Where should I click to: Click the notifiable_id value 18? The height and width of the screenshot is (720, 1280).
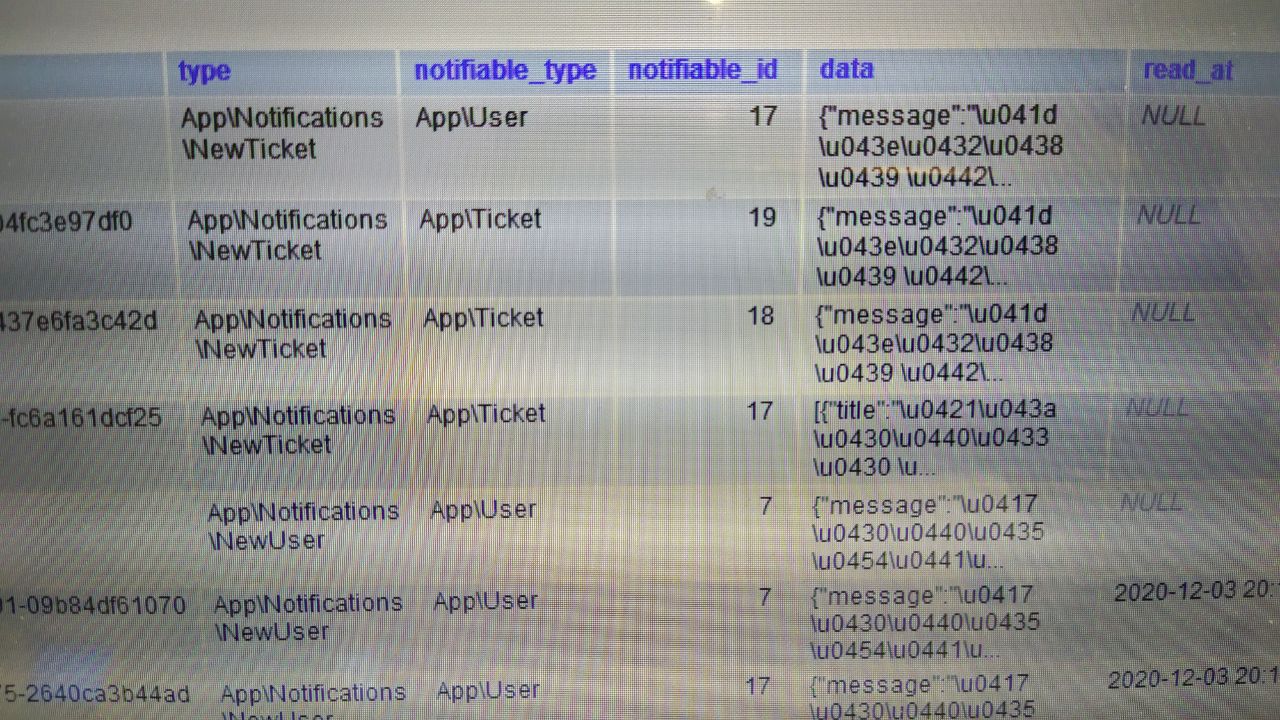coord(760,316)
